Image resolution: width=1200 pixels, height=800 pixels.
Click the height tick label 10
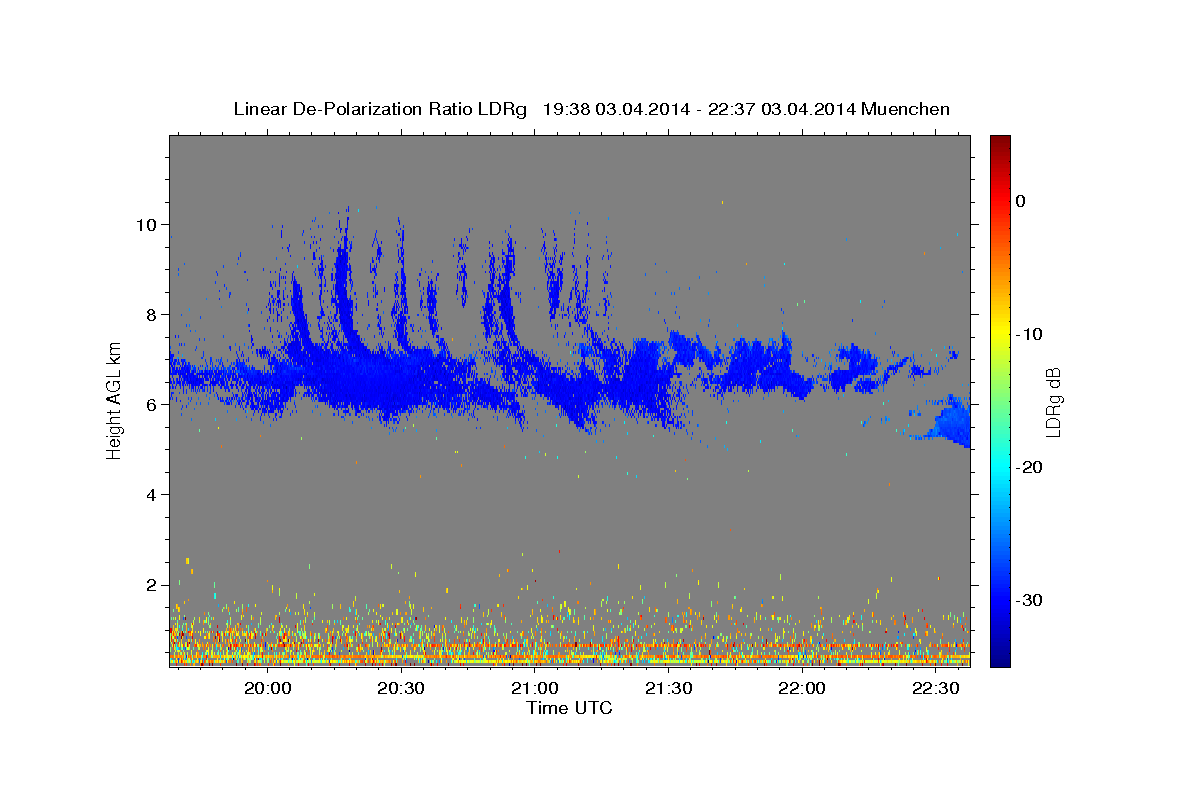[147, 224]
